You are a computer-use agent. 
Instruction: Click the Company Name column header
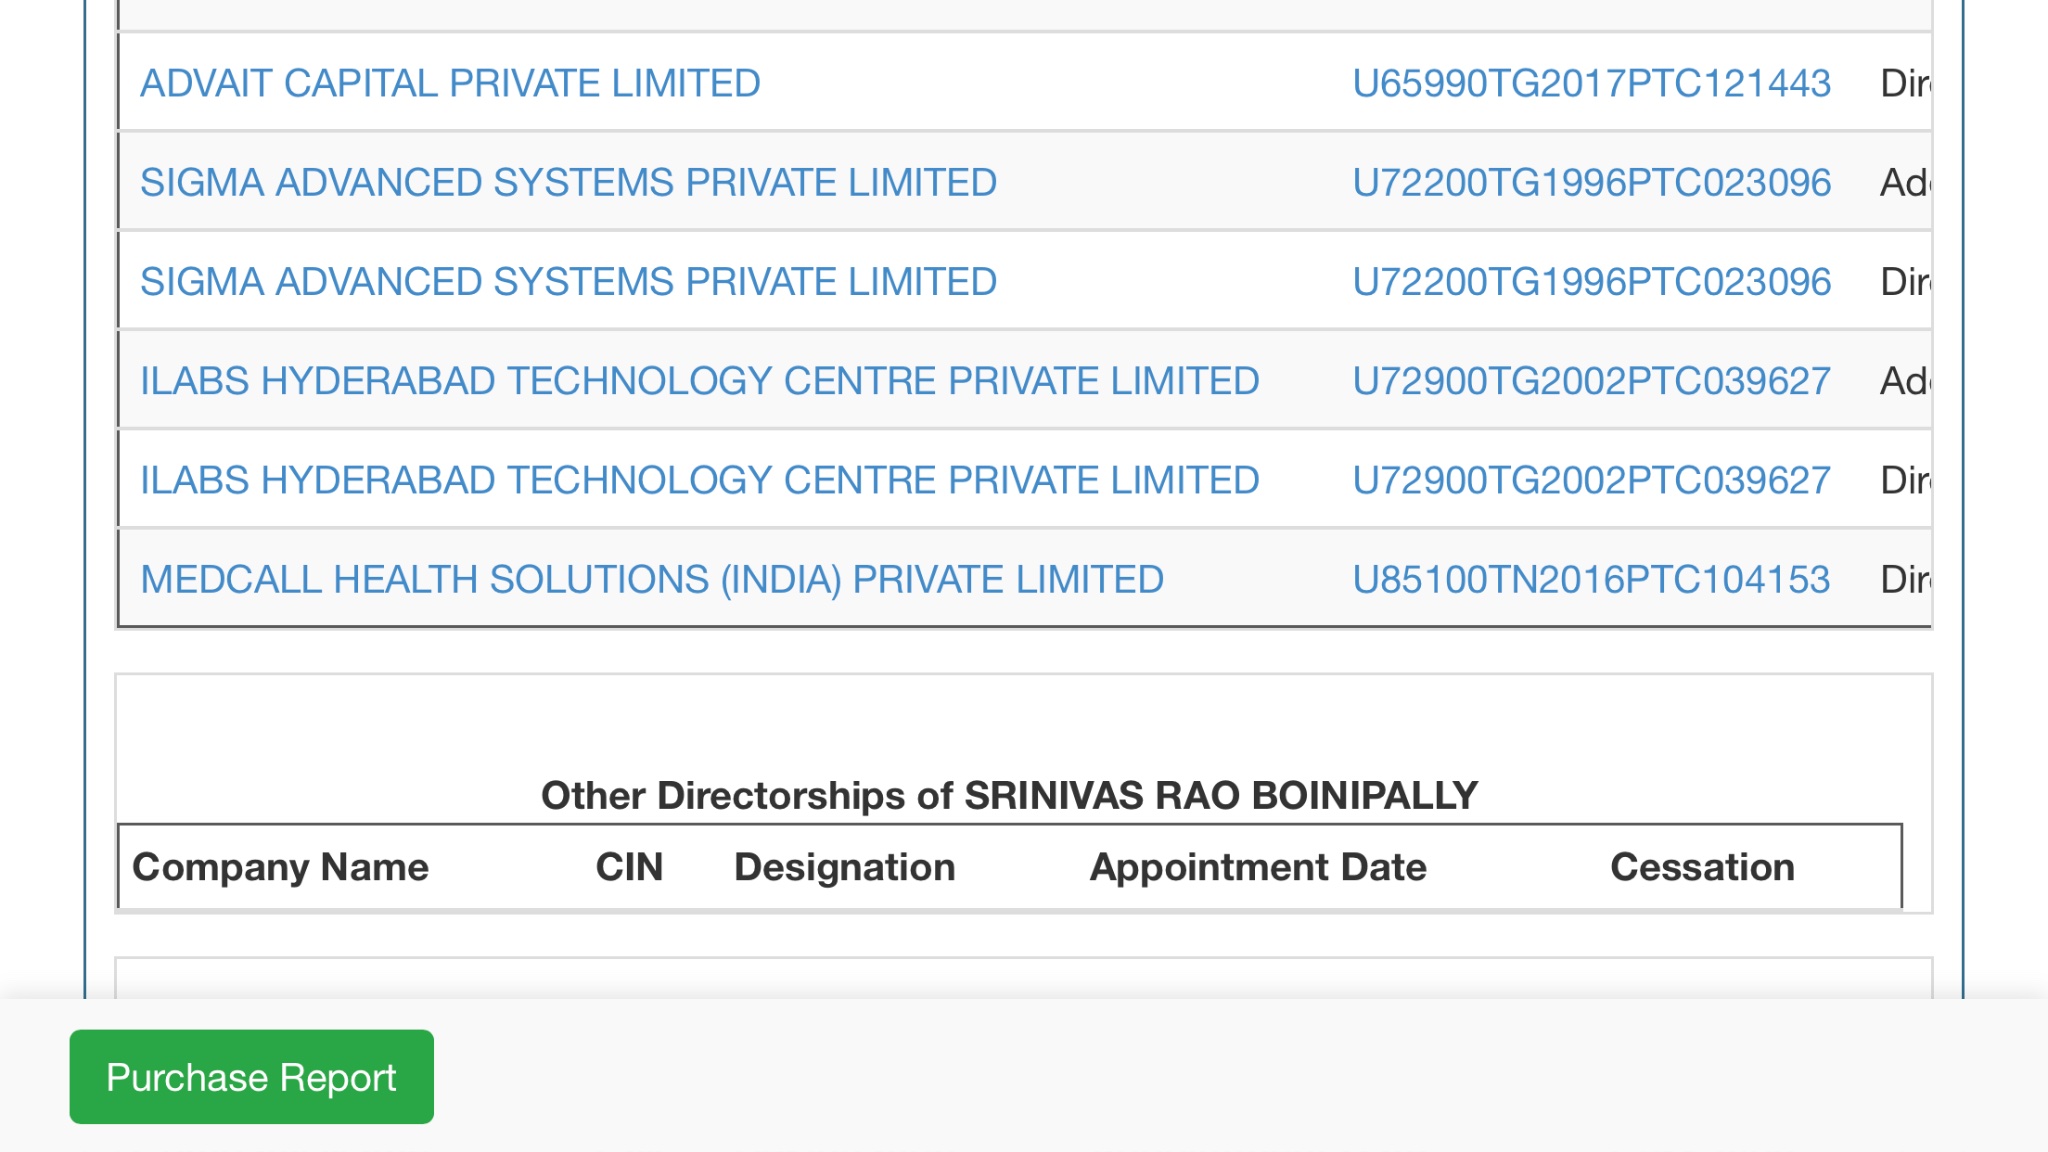(280, 867)
